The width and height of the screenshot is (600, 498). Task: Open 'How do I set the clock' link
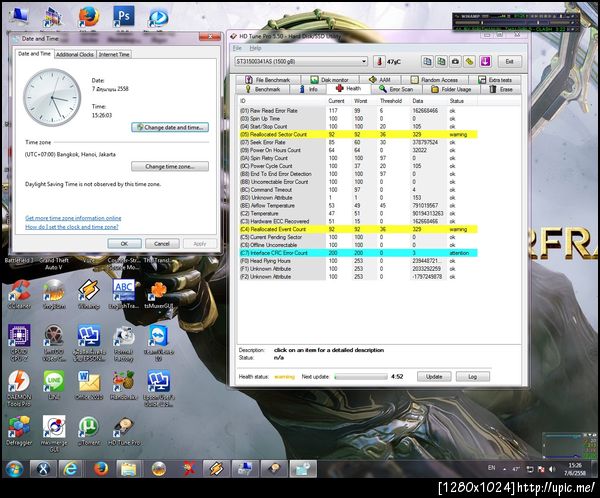(x=72, y=227)
